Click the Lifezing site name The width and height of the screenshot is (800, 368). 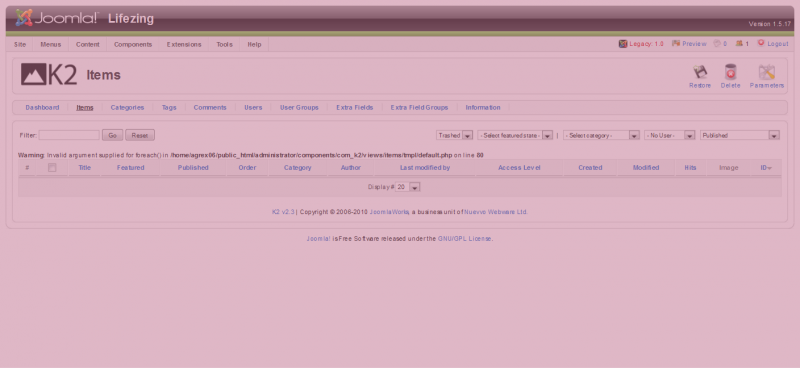pyautogui.click(x=131, y=19)
